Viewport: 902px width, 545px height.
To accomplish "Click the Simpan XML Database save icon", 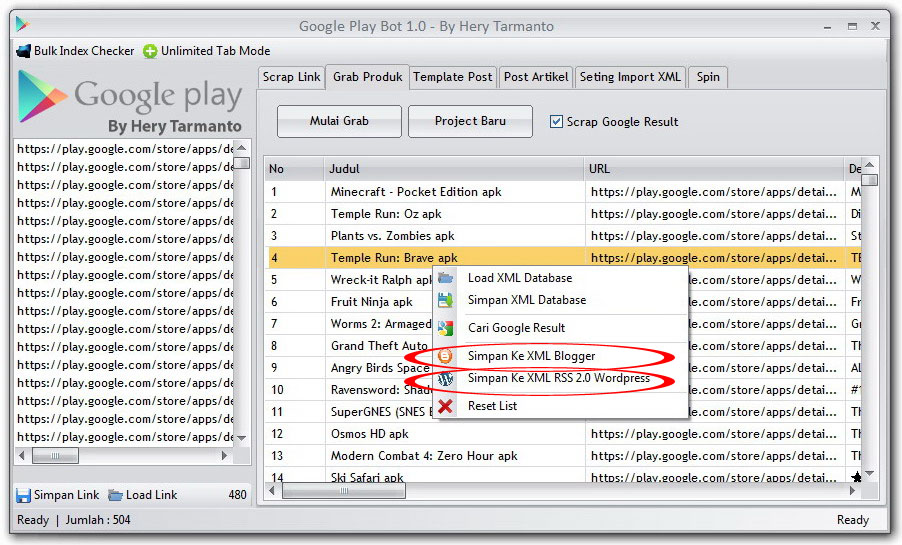I will click(445, 300).
